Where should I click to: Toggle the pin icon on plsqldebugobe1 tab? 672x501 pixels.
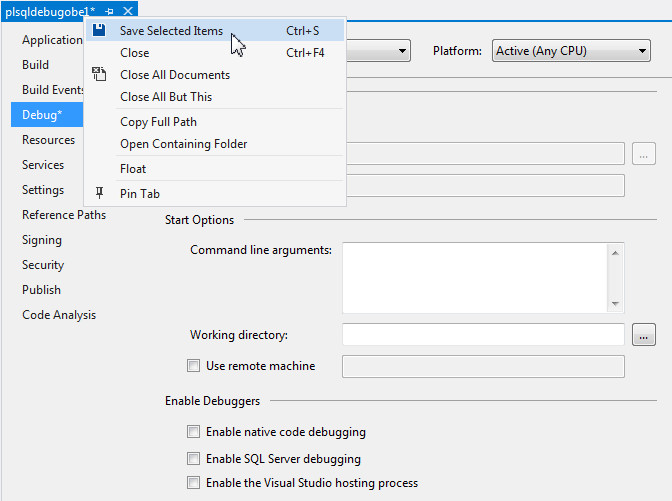tap(109, 12)
